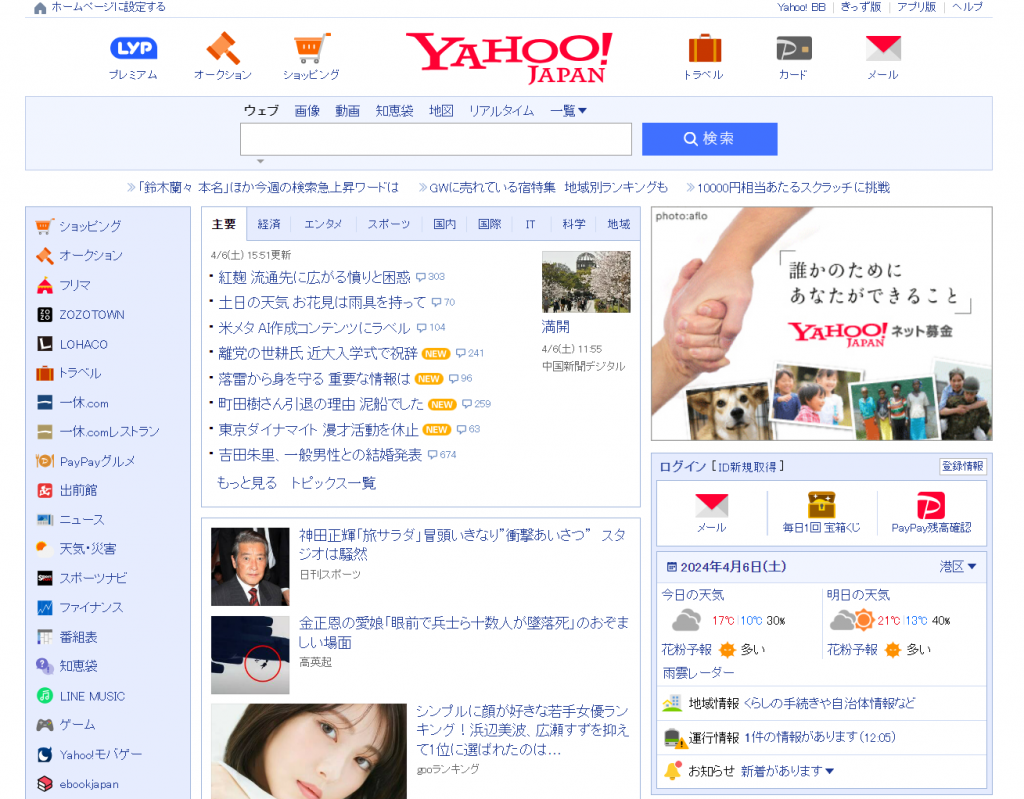1024x799 pixels.
Task: Open the Yahoo!ネット募金 banner ad
Action: [x=822, y=323]
